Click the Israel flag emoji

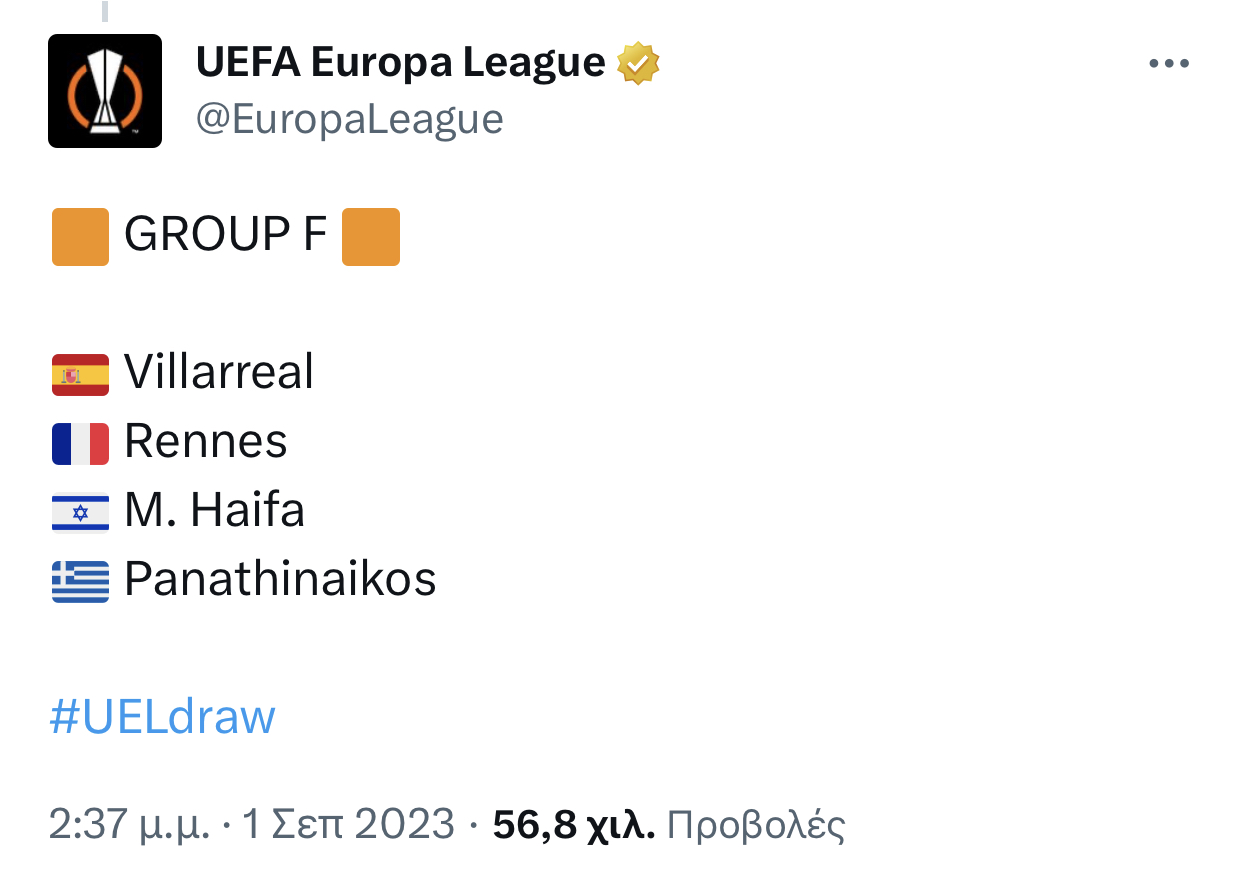80,512
